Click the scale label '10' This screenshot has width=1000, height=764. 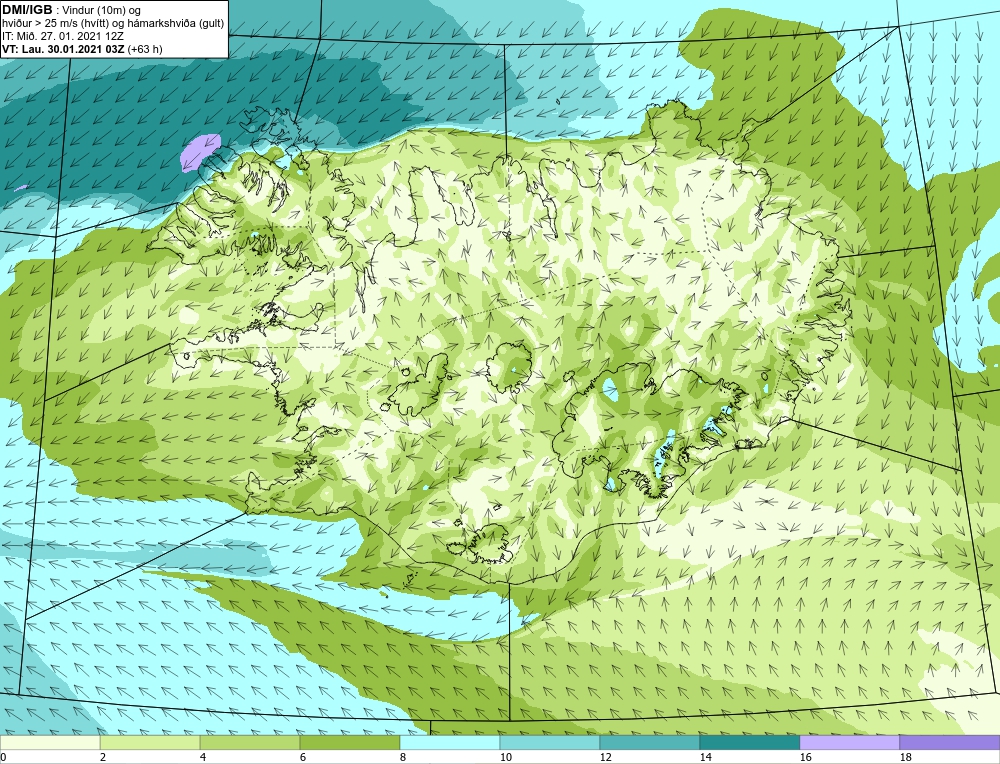coord(505,758)
